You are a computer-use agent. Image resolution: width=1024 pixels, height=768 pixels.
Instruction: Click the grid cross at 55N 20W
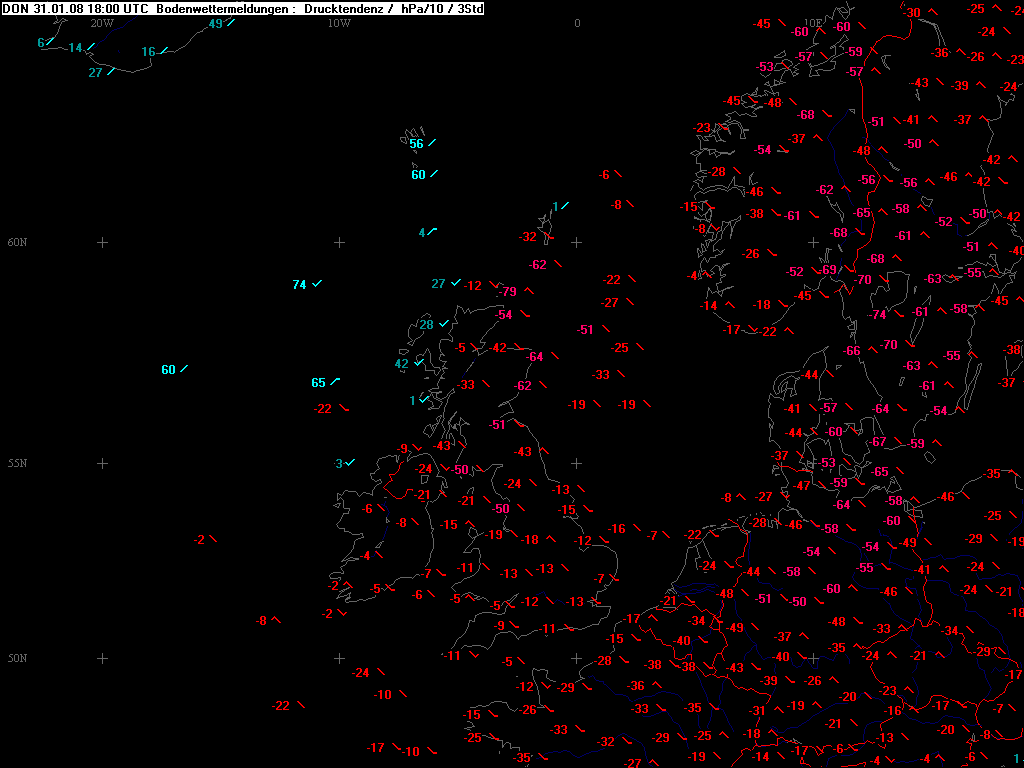(x=102, y=463)
